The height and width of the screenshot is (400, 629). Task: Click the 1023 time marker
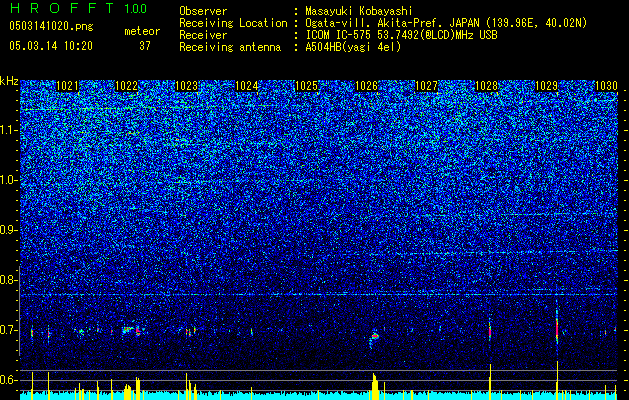[x=187, y=86]
